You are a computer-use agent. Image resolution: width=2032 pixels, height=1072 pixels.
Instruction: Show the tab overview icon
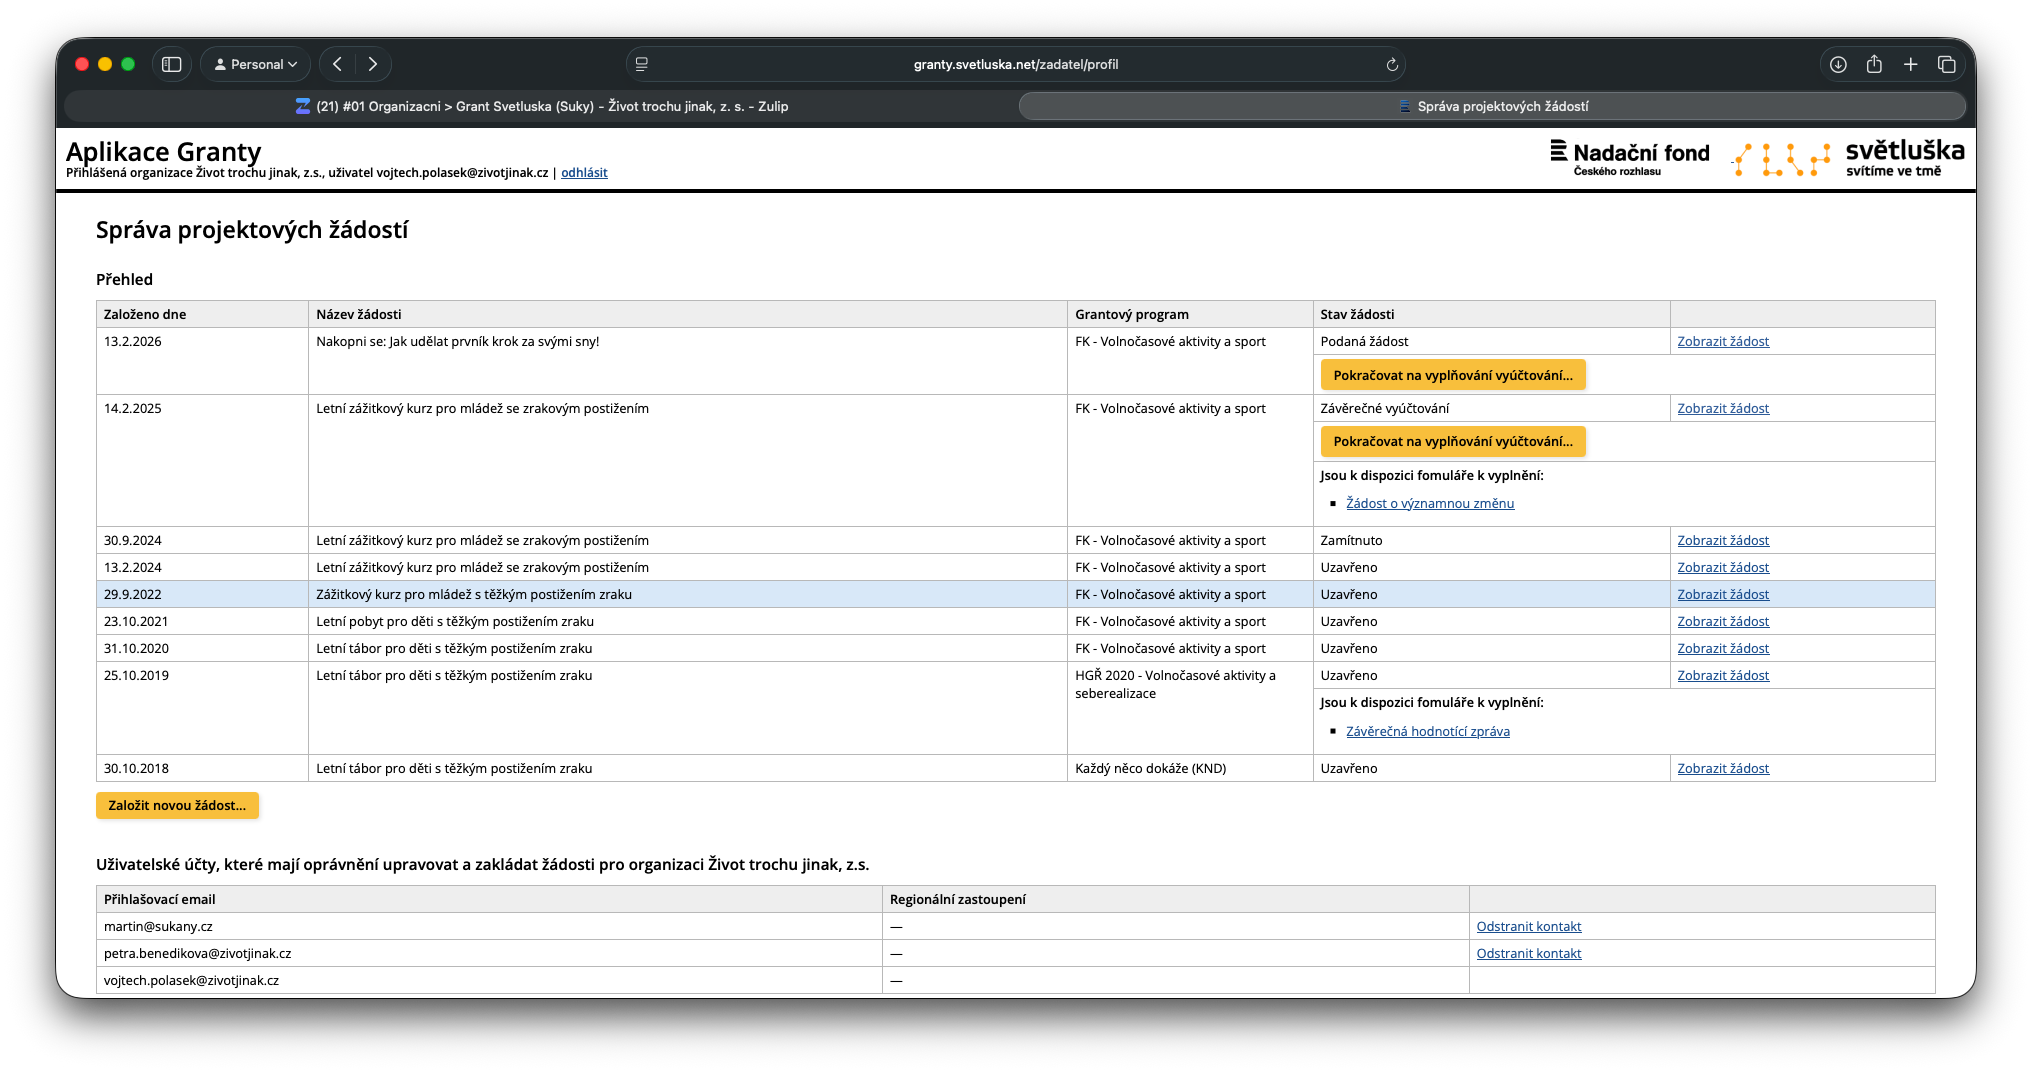1946,64
